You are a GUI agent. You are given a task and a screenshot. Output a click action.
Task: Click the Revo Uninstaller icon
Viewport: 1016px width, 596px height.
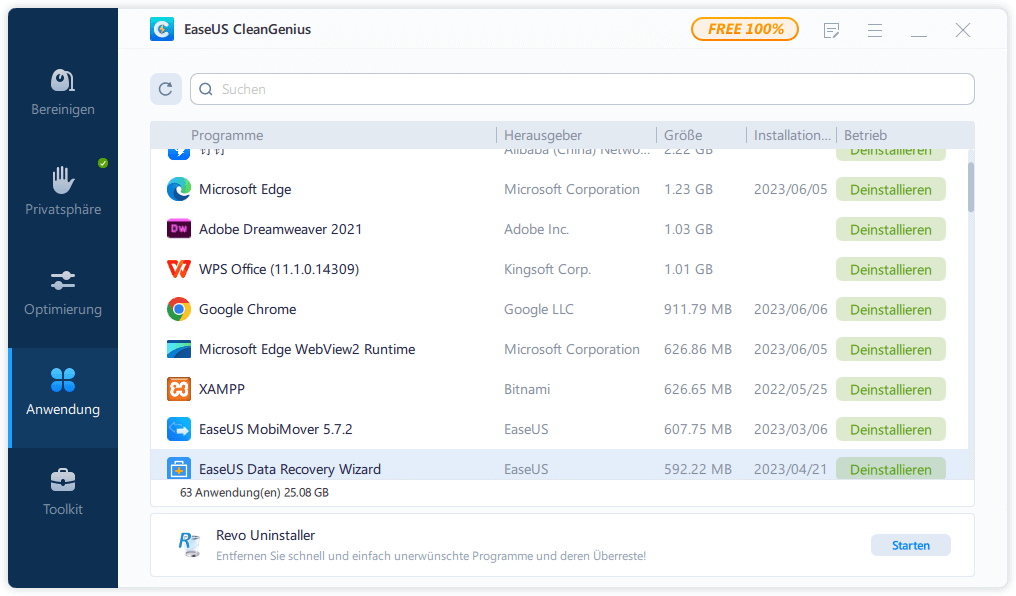(x=189, y=545)
